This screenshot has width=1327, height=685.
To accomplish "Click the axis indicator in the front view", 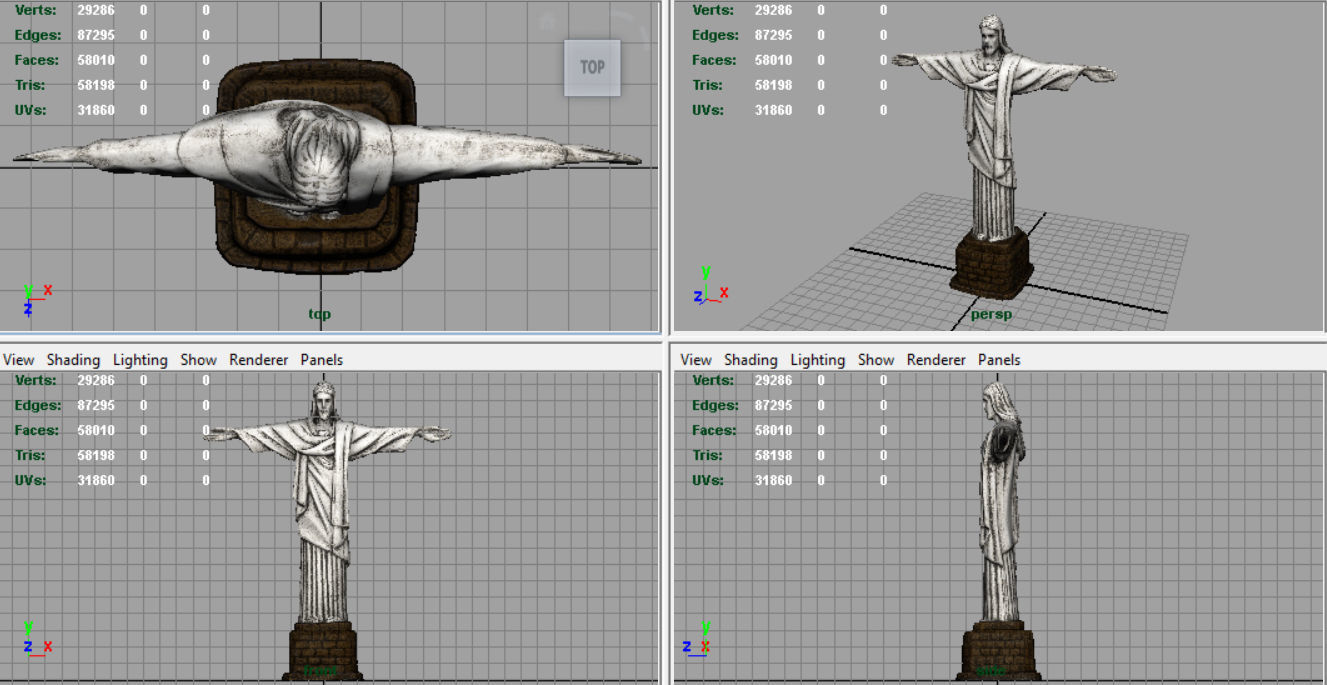I will (x=35, y=639).
